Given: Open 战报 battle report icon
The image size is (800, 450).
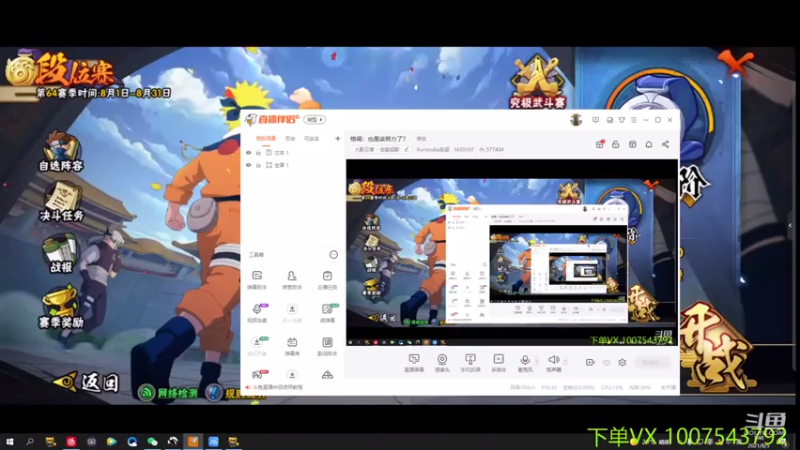Looking at the screenshot, I should (61, 253).
